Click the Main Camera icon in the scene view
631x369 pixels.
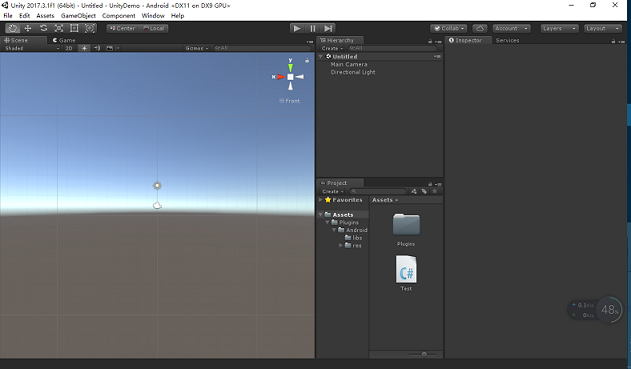157,206
